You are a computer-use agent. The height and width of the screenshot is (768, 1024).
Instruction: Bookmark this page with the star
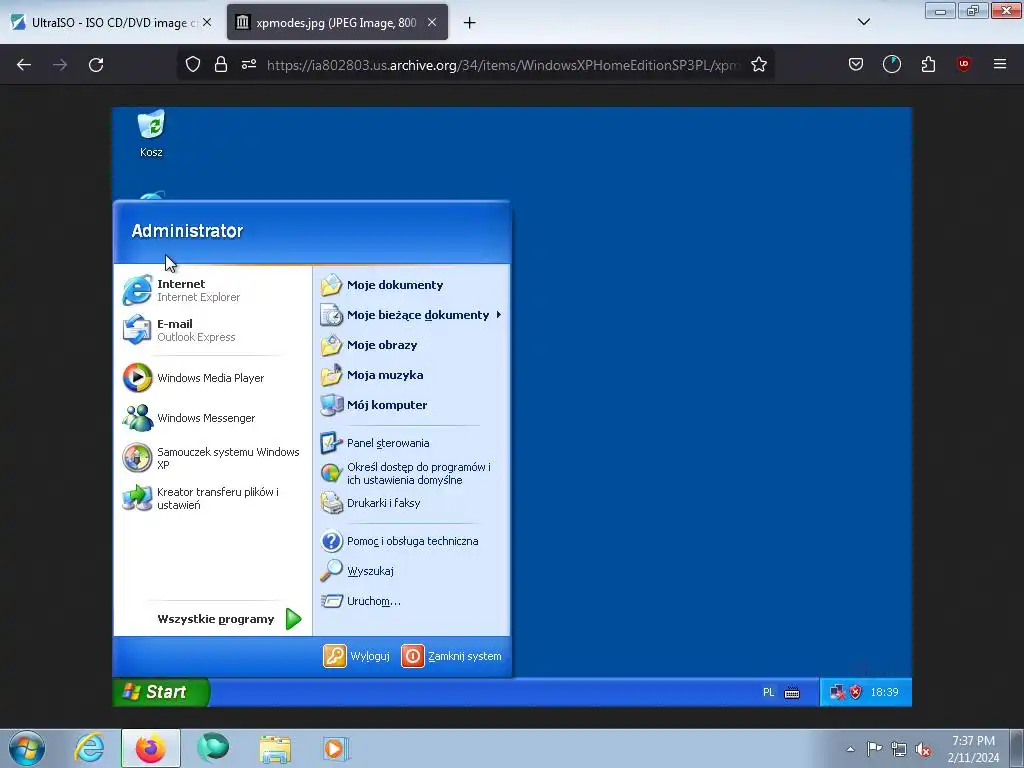[758, 65]
